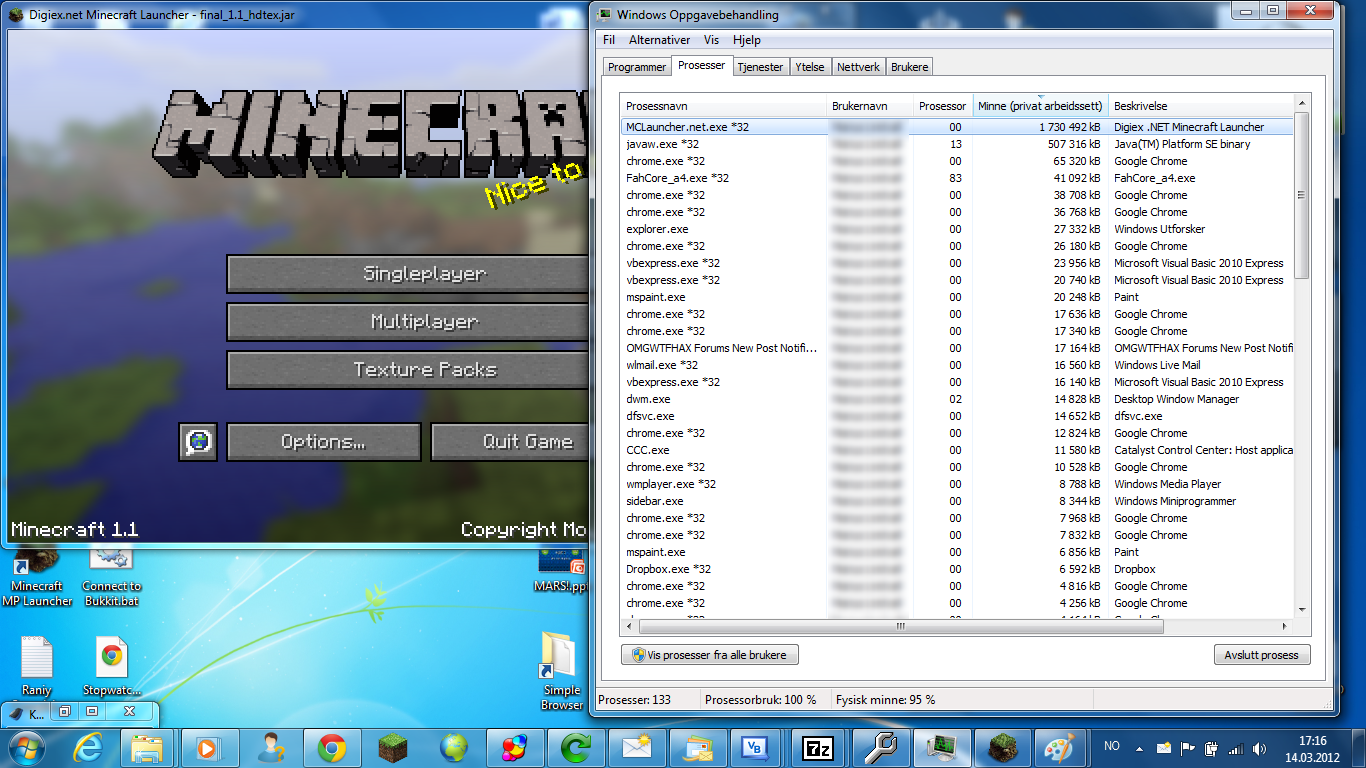The image size is (1366, 768).
Task: Open Texture Packs in Minecraft
Action: (407, 370)
